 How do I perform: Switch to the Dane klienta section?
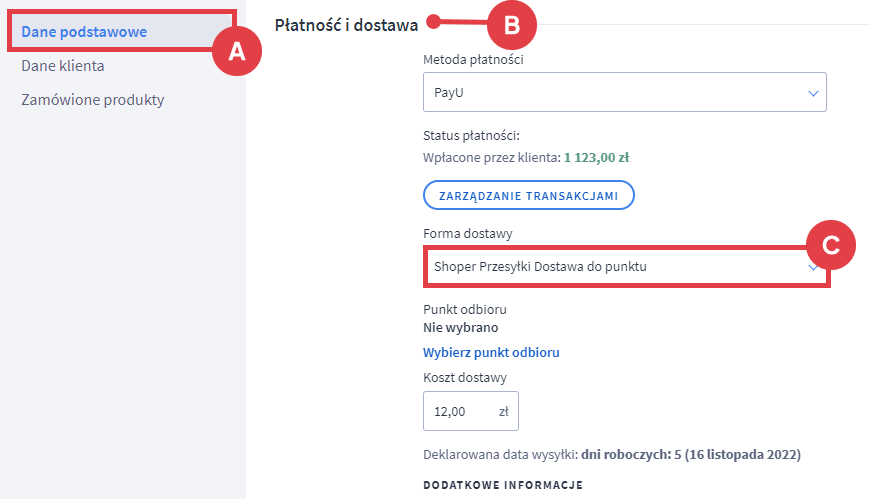[63, 66]
